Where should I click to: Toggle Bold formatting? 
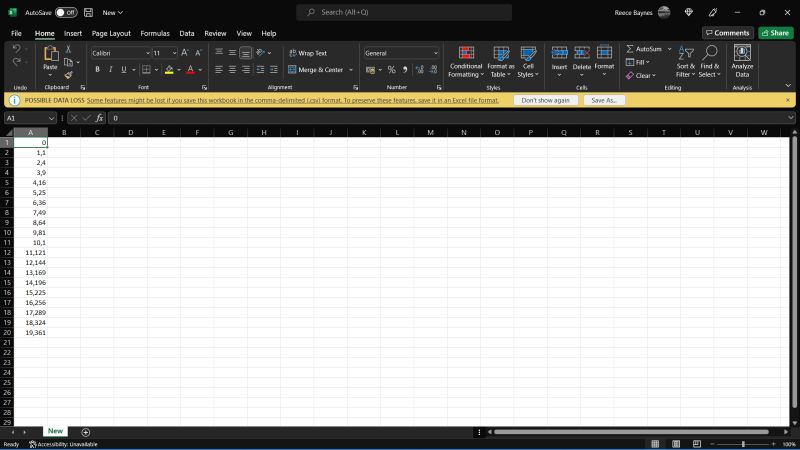pos(97,70)
